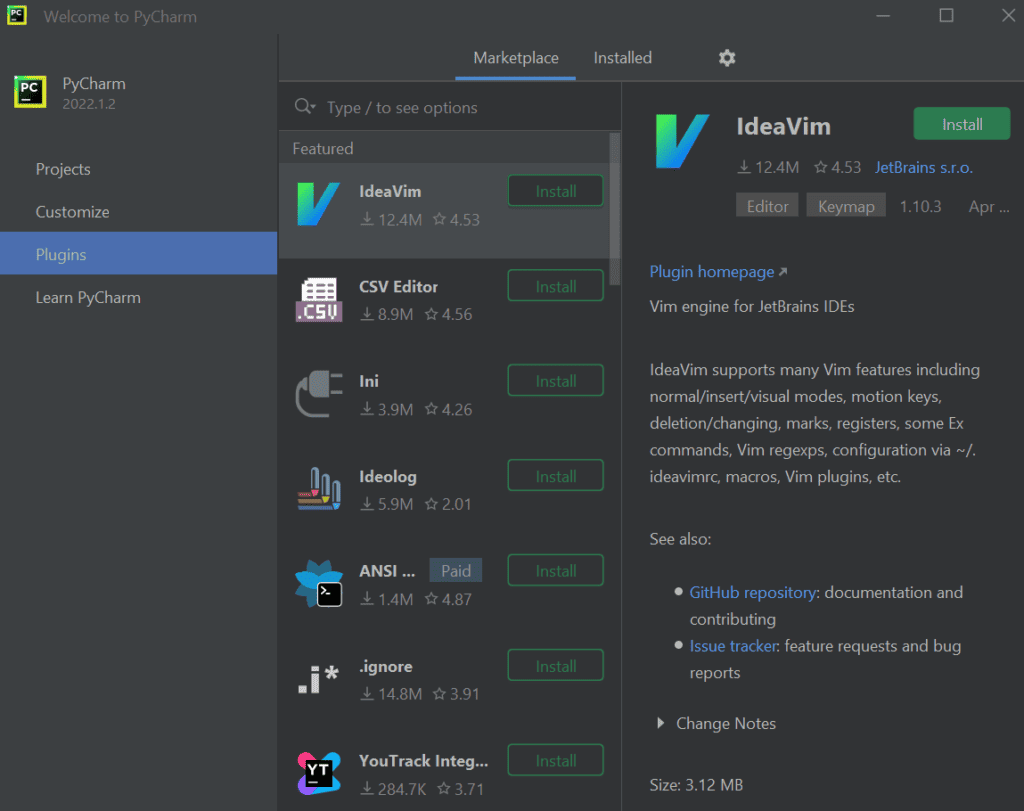Click the search magnifier options icon
Image resolution: width=1024 pixels, height=811 pixels.
(x=305, y=106)
